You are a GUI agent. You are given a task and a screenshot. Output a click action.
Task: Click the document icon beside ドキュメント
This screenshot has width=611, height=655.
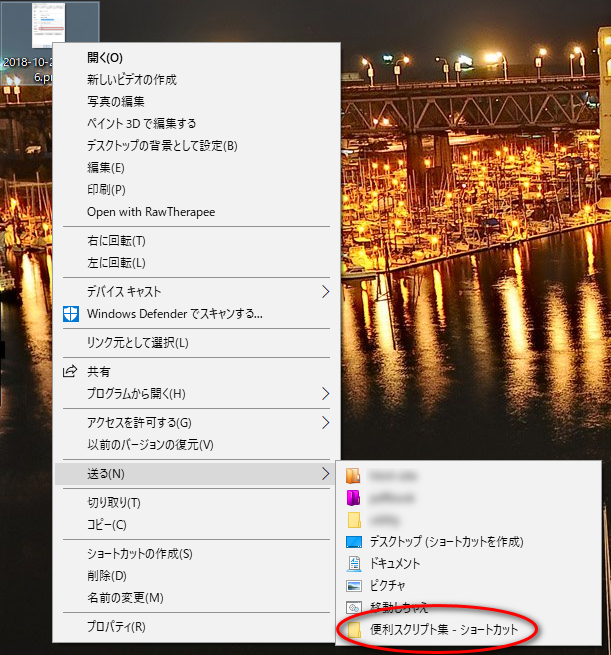coord(353,564)
